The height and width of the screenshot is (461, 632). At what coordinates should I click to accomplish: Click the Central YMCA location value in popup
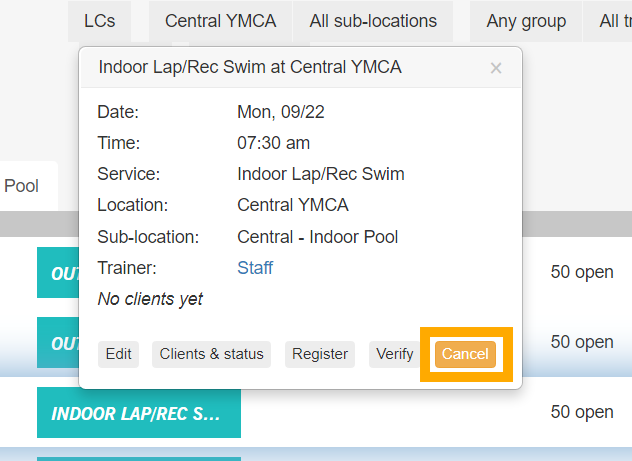[293, 205]
